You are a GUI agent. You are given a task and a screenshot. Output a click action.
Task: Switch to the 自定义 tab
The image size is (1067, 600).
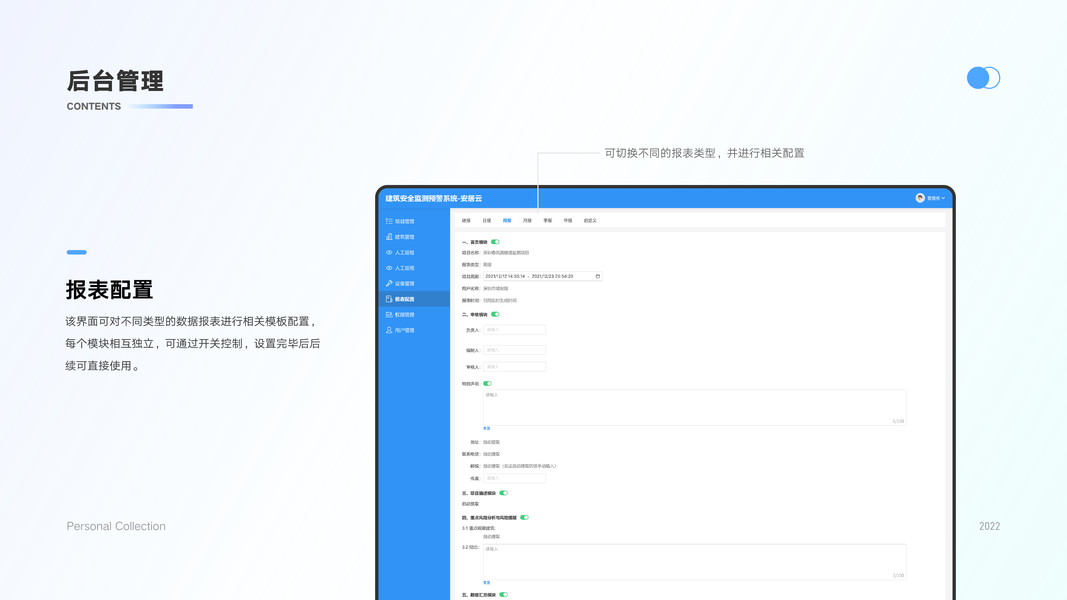point(590,220)
